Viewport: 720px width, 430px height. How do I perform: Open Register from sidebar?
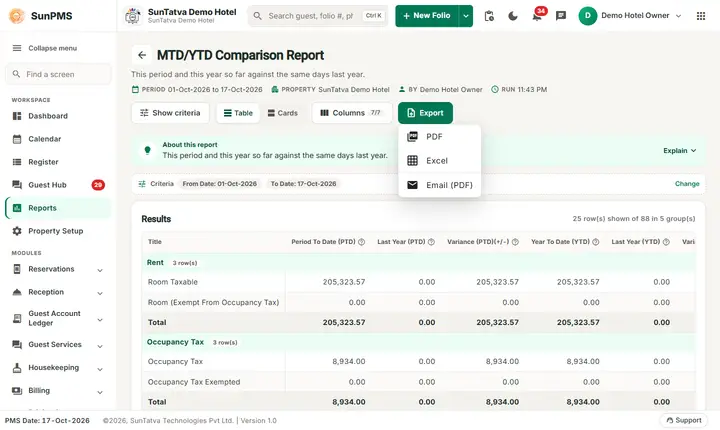[x=58, y=162]
